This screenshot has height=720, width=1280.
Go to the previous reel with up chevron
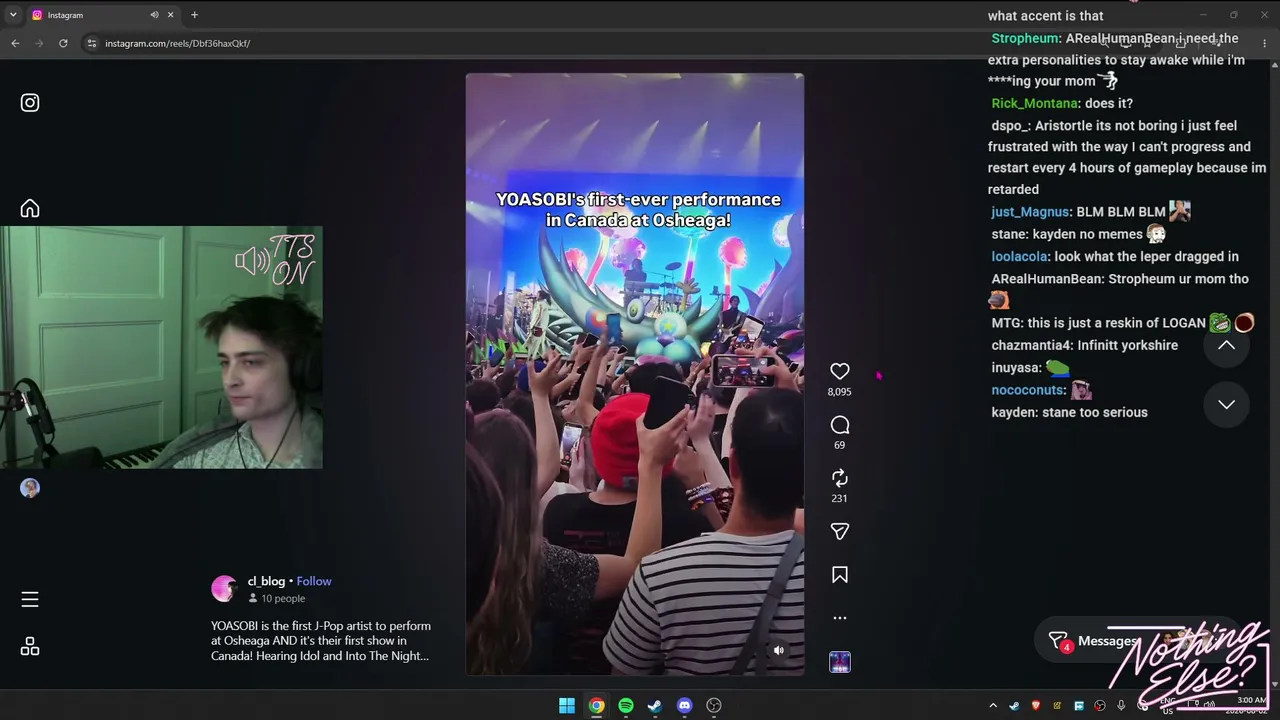coord(1226,345)
